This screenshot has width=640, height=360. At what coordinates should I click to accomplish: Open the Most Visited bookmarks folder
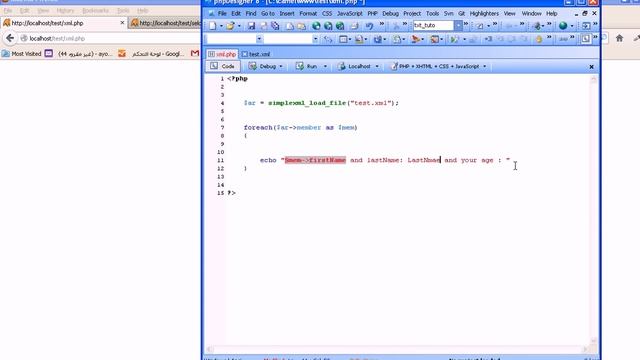tap(22, 53)
